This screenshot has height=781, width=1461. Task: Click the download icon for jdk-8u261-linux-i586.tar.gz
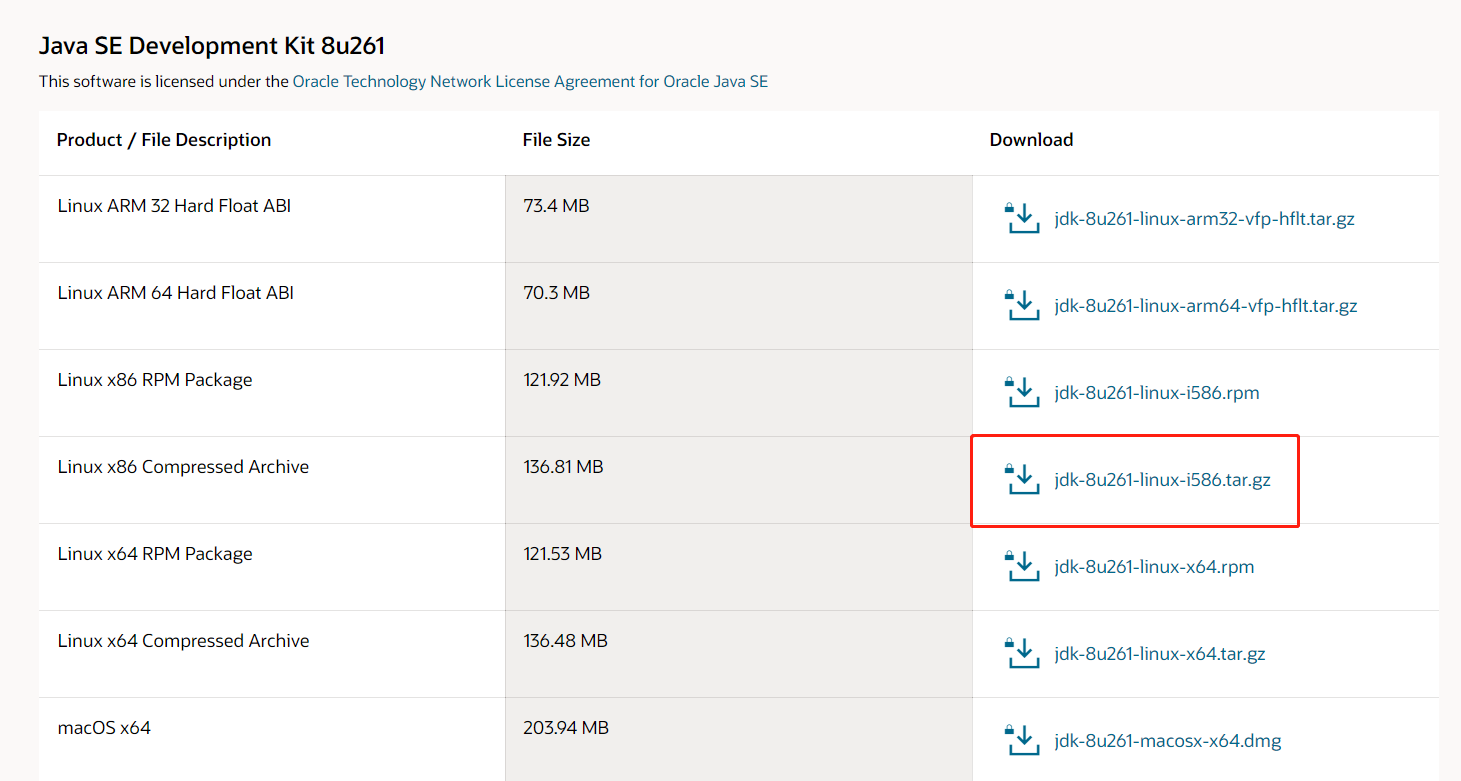coord(1022,480)
